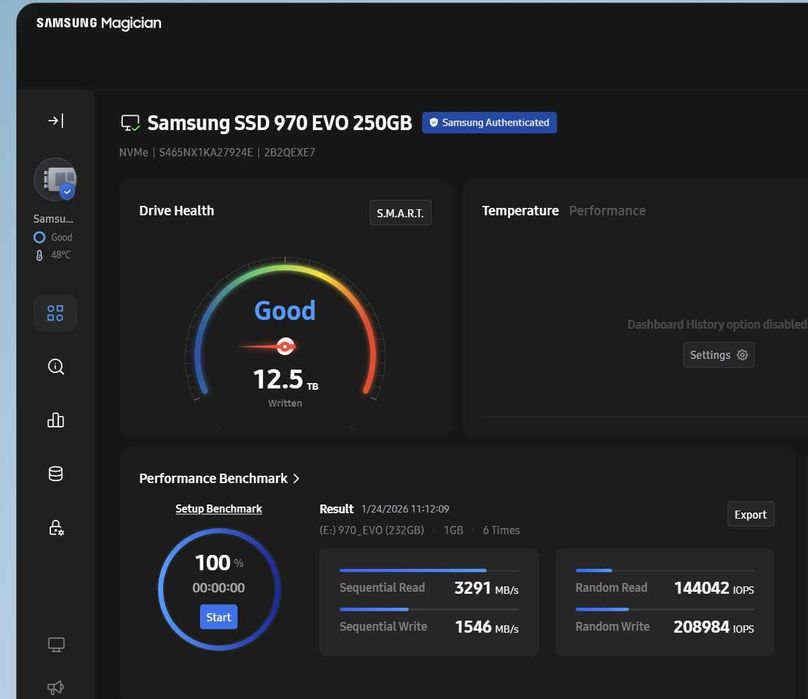Click the Samsung SSD 970 EVO 250GB title

click(x=280, y=123)
